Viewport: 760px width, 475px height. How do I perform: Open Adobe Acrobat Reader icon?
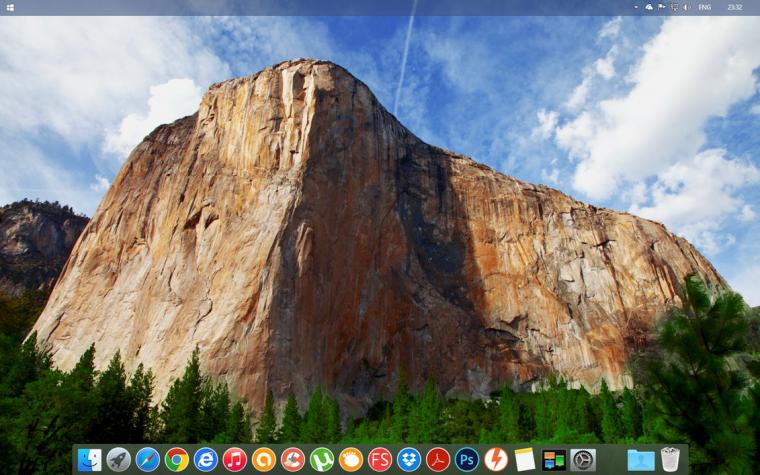pyautogui.click(x=438, y=459)
